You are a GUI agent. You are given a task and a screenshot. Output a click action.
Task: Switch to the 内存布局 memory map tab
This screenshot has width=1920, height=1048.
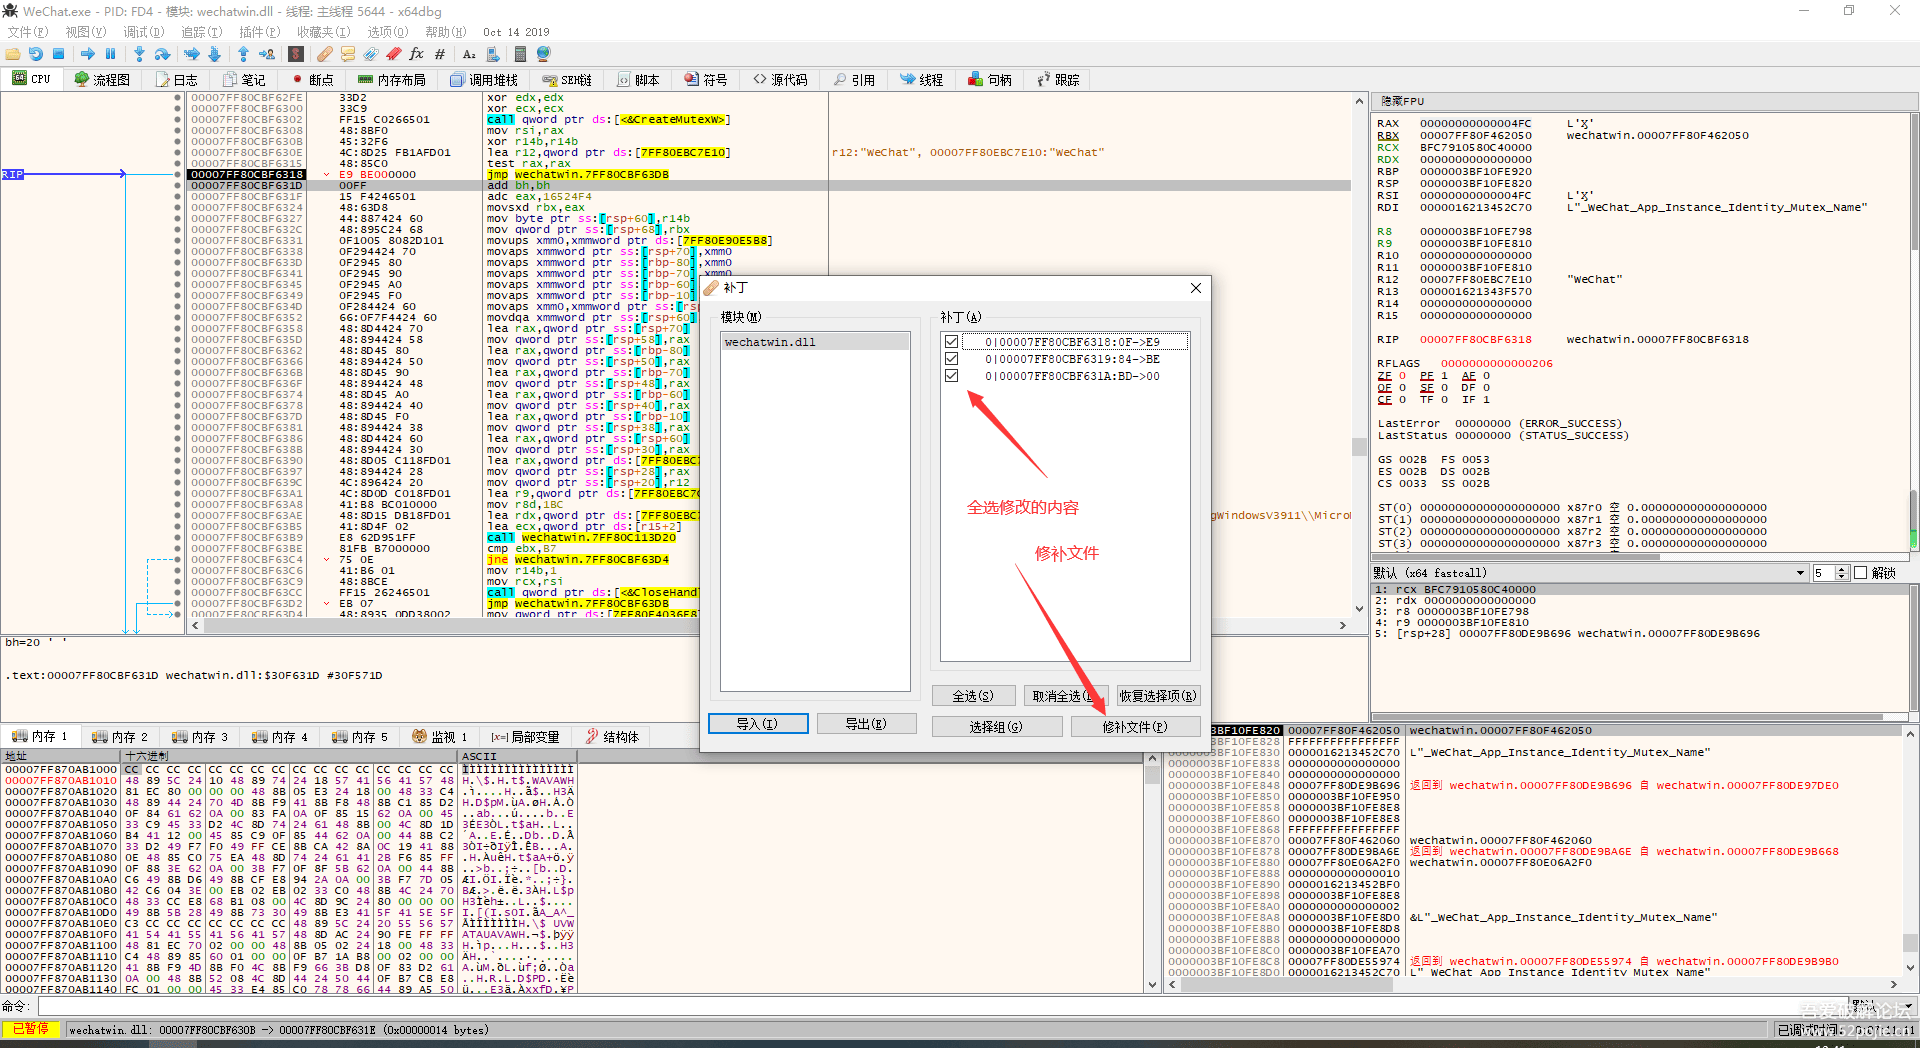[392, 79]
